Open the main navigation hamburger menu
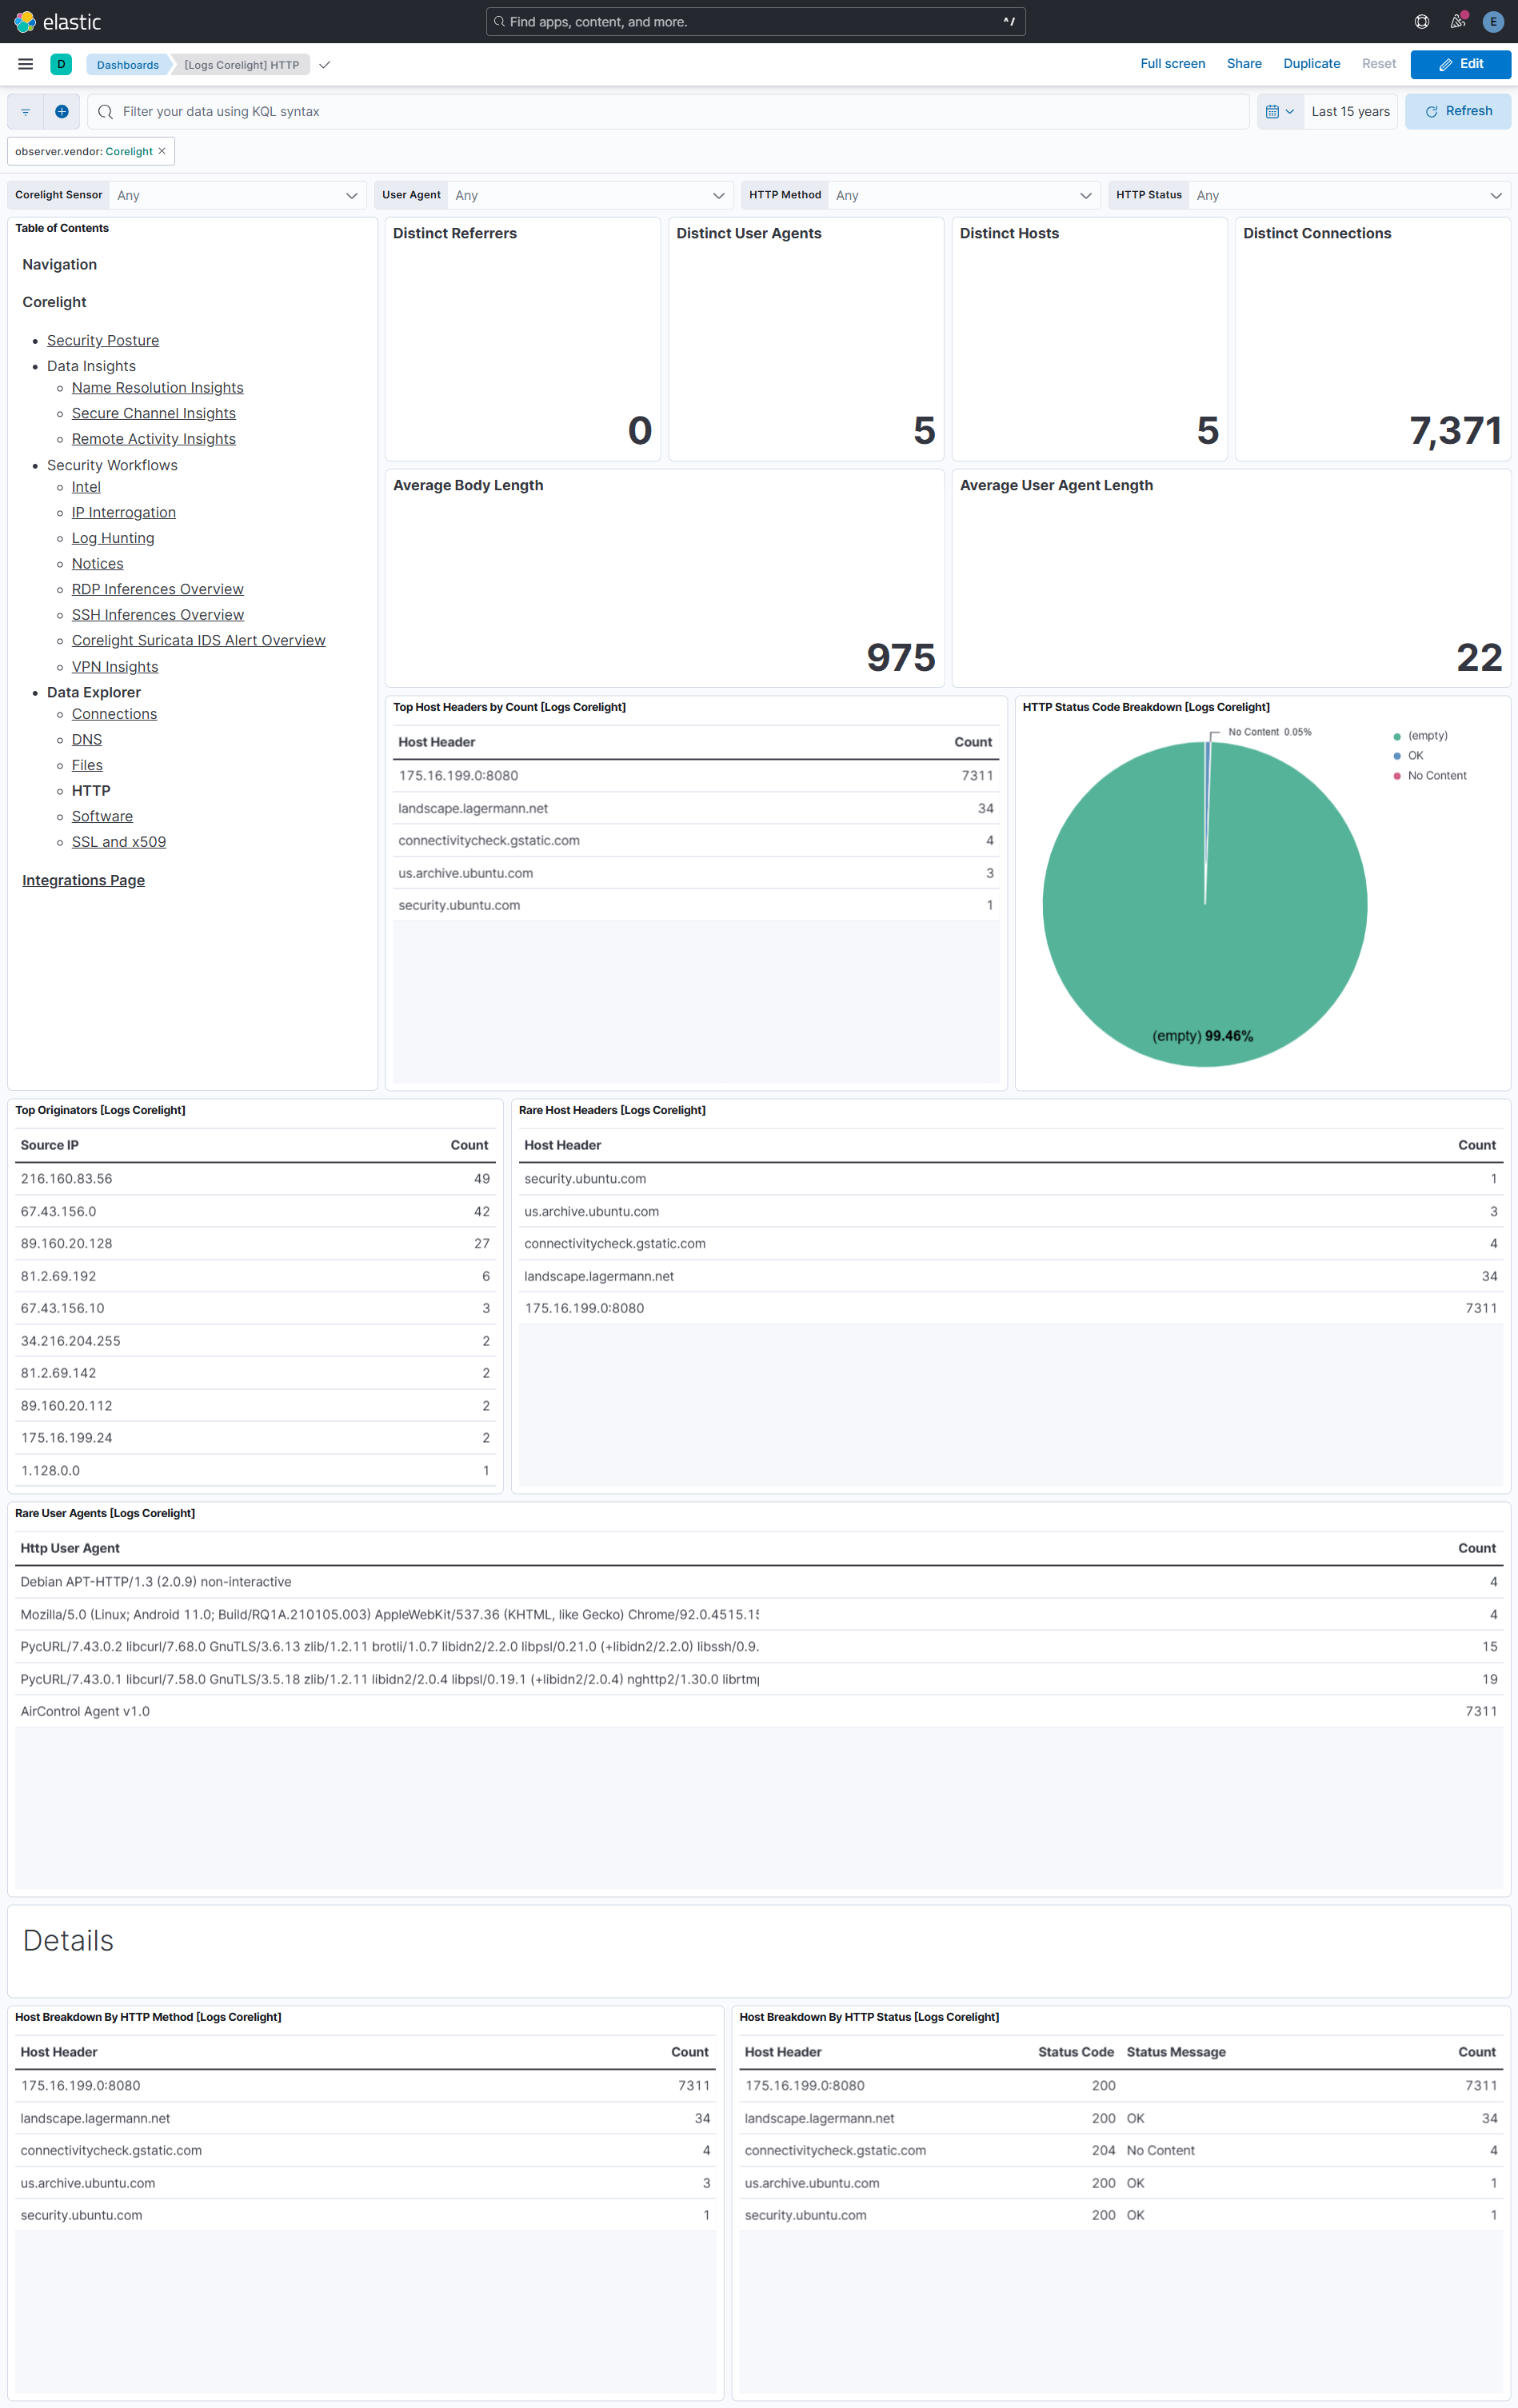Viewport: 1518px width, 2408px height. (x=25, y=63)
